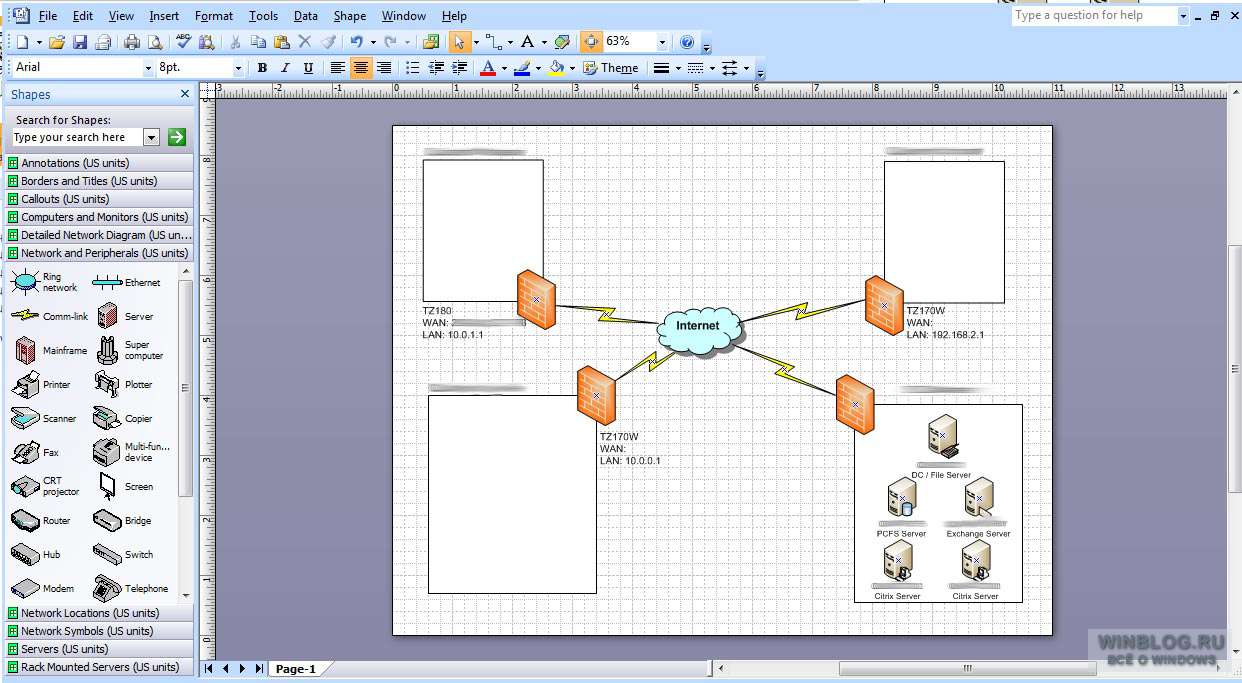
Task: Click the Line Color pen swatch
Action: click(522, 68)
